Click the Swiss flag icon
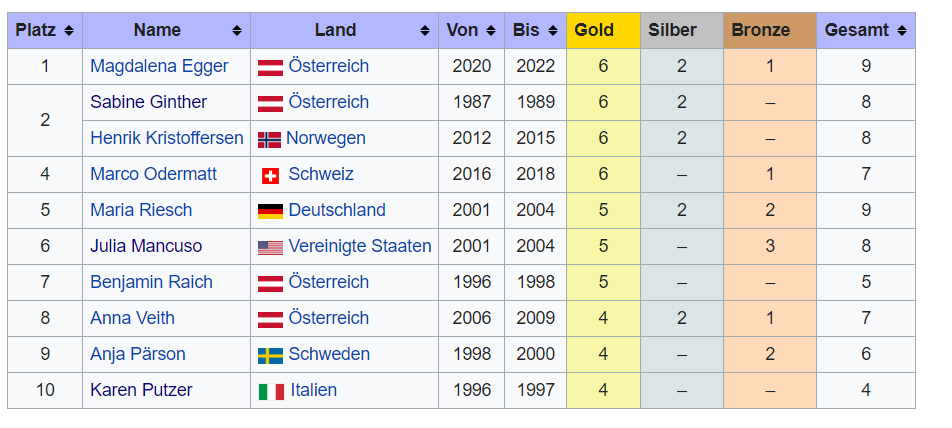 click(270, 175)
